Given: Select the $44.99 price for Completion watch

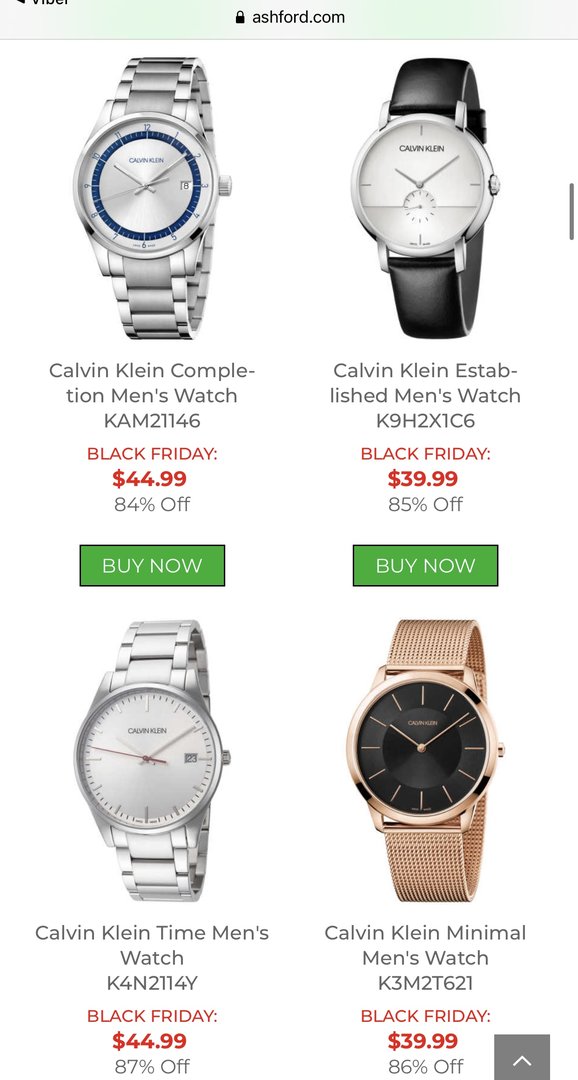Looking at the screenshot, I should (x=149, y=478).
